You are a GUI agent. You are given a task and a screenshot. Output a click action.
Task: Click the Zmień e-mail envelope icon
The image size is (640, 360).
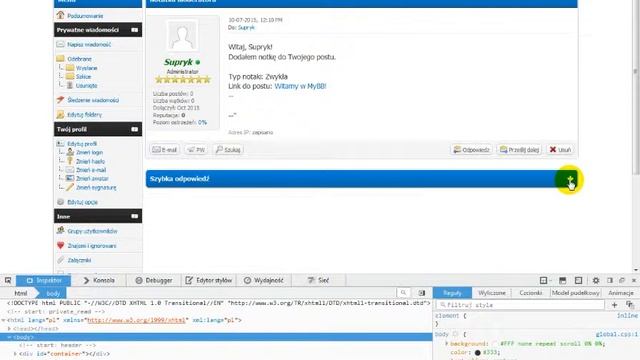70,170
